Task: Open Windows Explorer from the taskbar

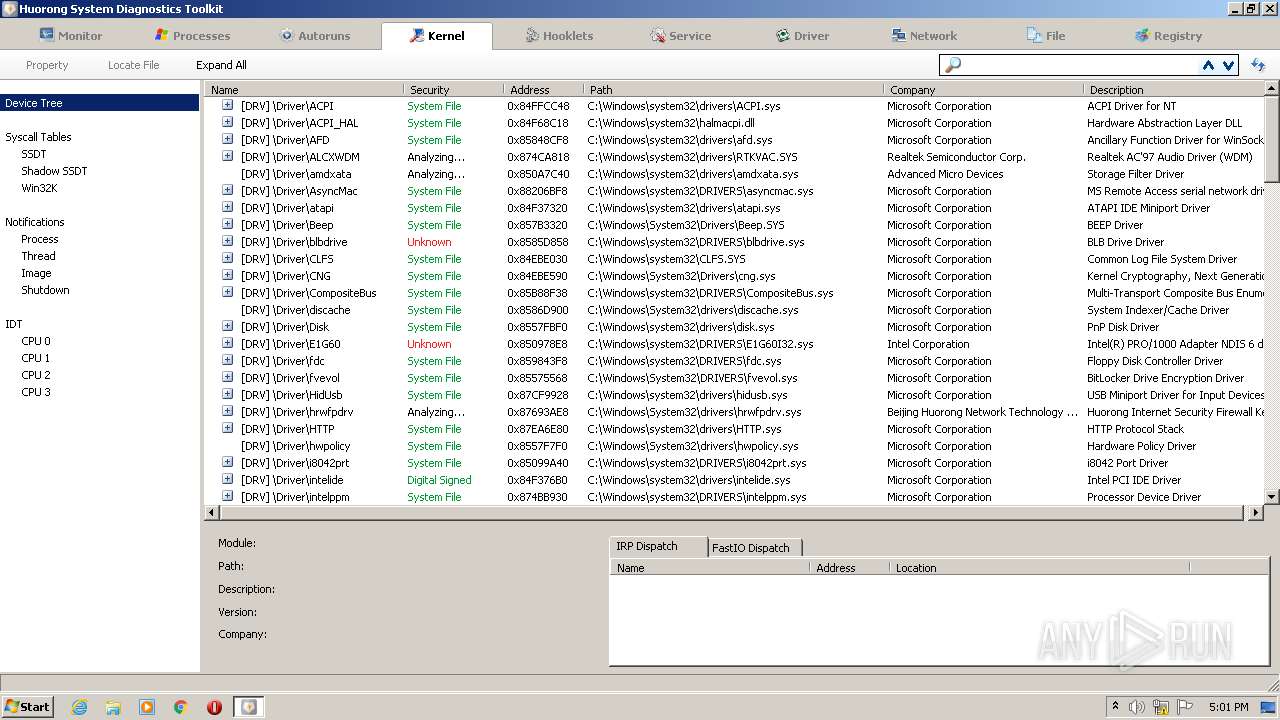Action: pyautogui.click(x=113, y=707)
